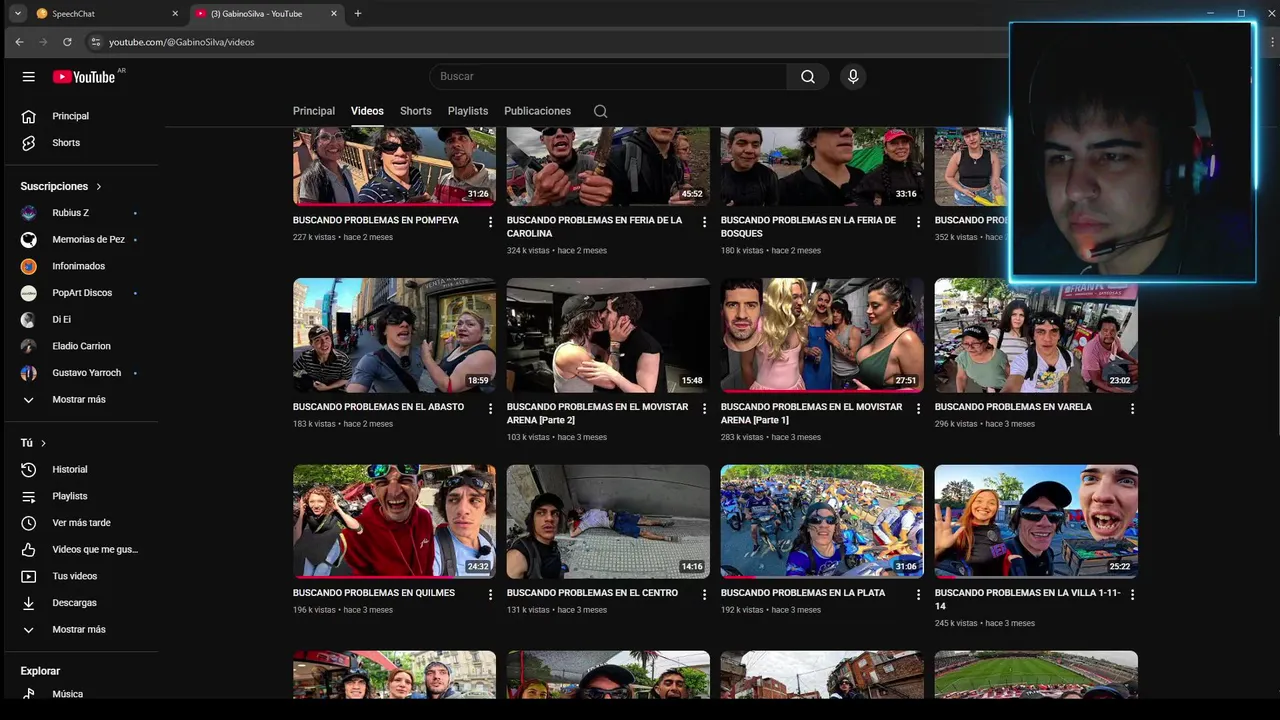
Task: Reload the page in browser
Action: [67, 42]
